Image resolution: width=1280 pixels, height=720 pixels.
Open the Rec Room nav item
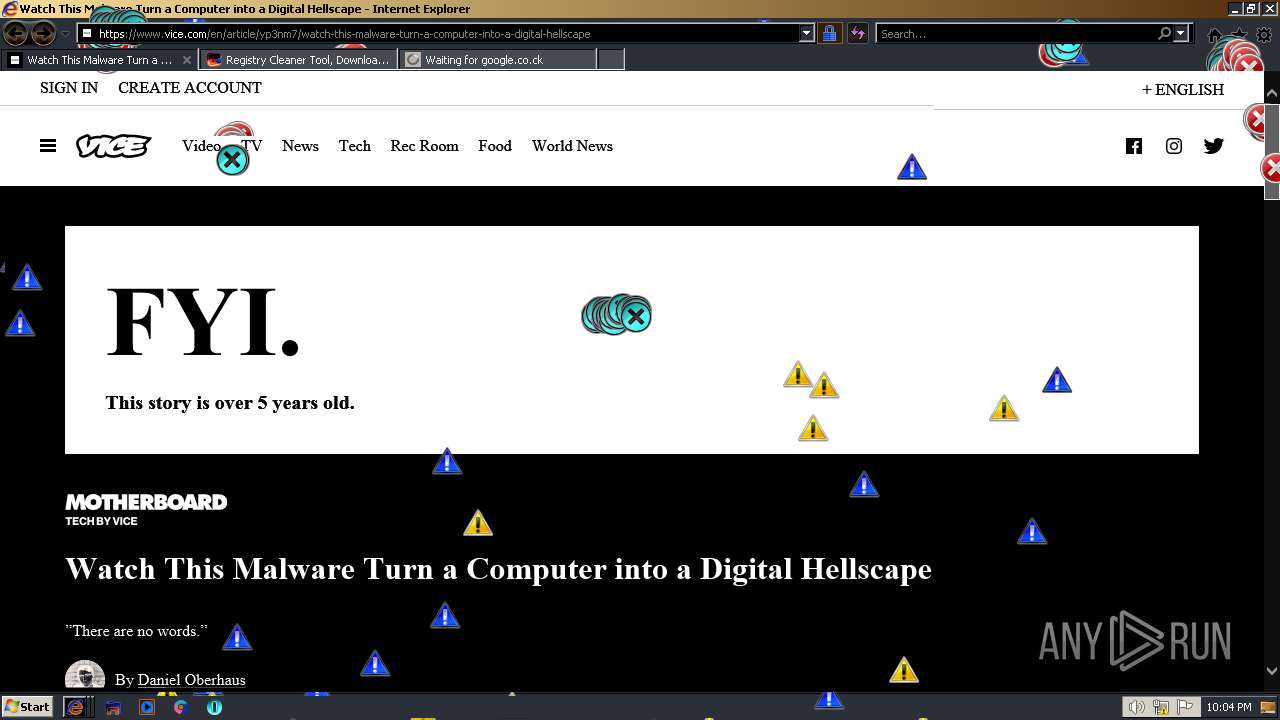[x=424, y=146]
